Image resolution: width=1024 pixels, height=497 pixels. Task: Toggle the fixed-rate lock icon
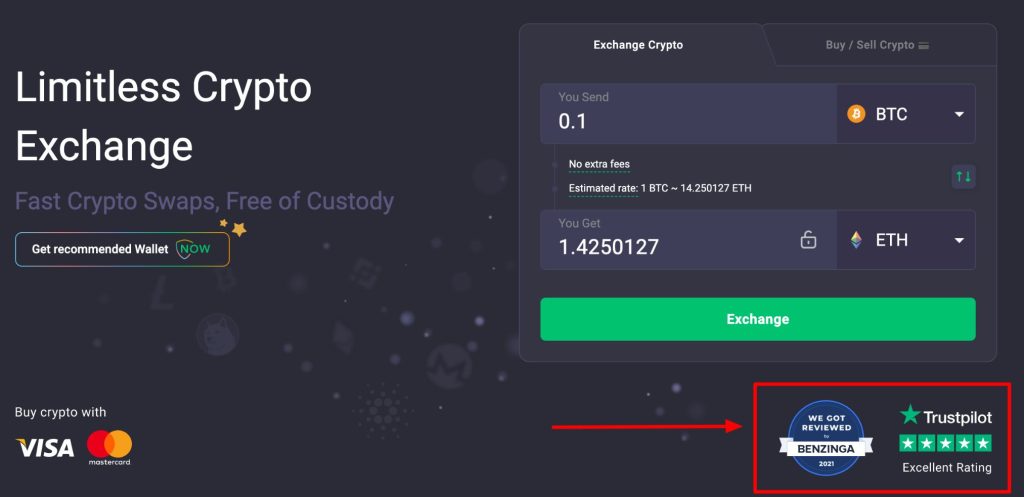(x=808, y=240)
